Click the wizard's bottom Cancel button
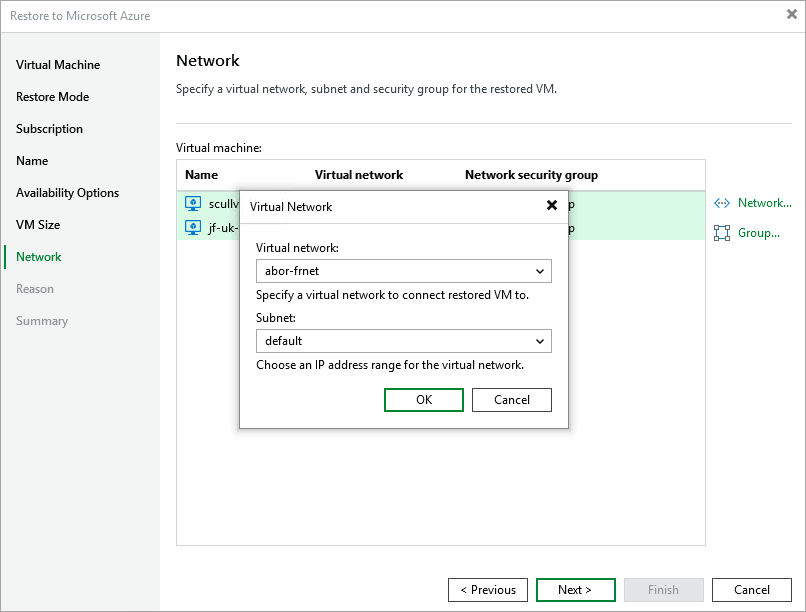 pos(752,590)
